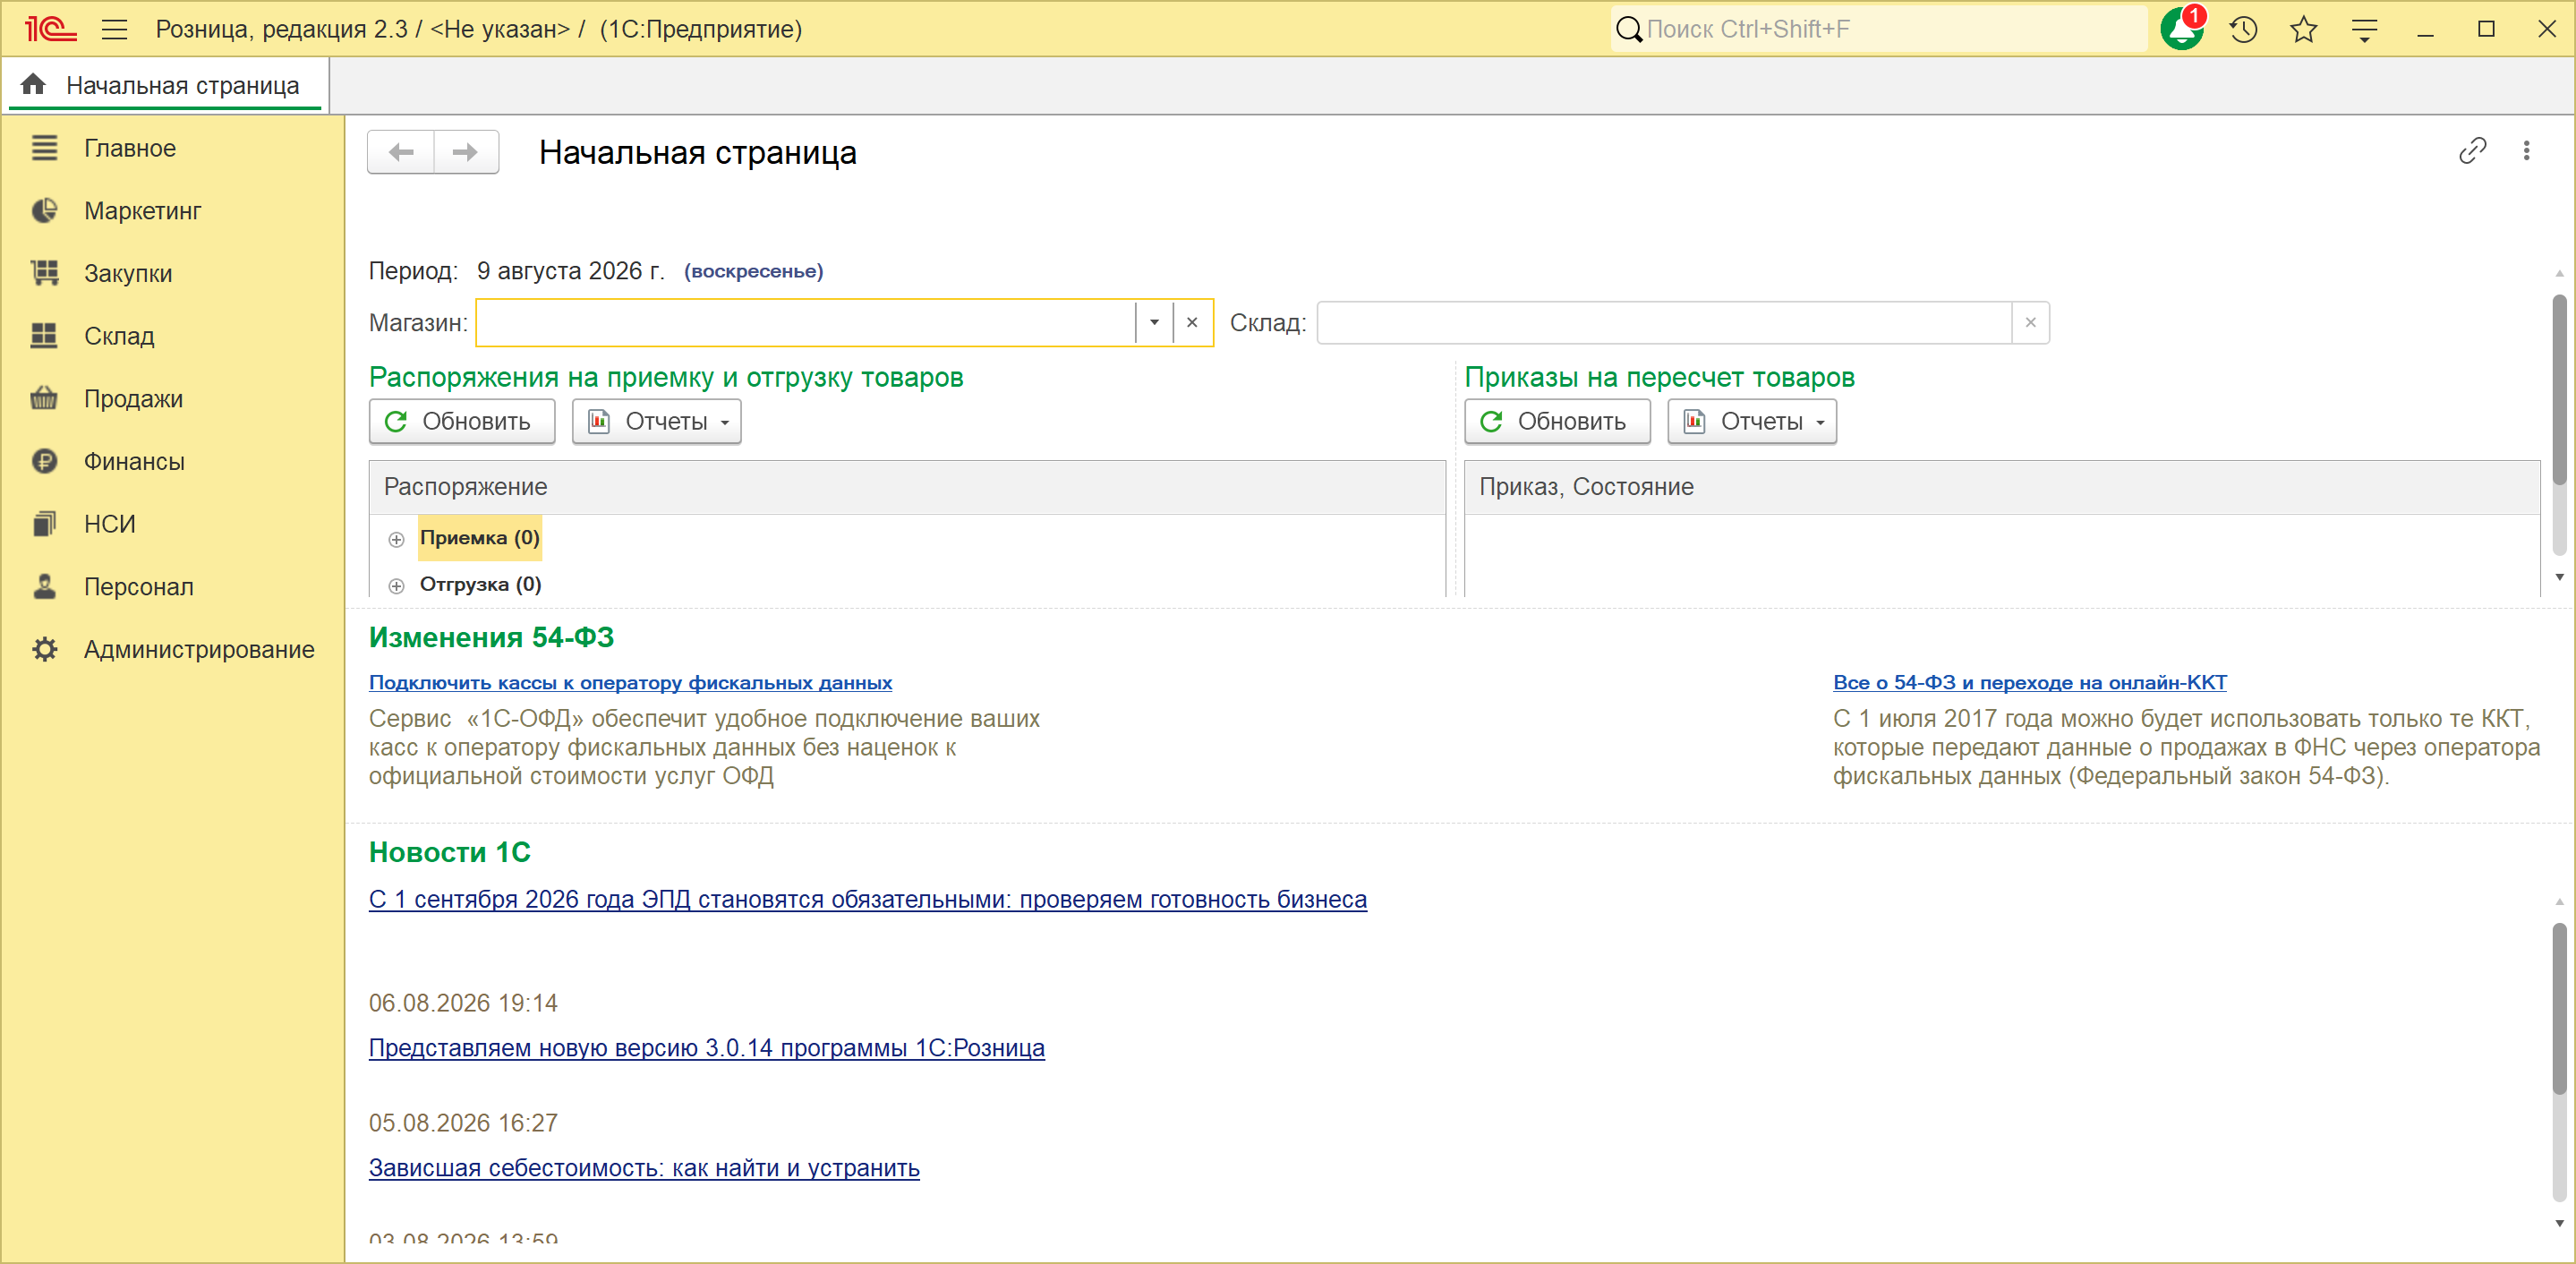Viewport: 2576px width, 1264px height.
Task: Click the search magnifier icon
Action: [1629, 29]
